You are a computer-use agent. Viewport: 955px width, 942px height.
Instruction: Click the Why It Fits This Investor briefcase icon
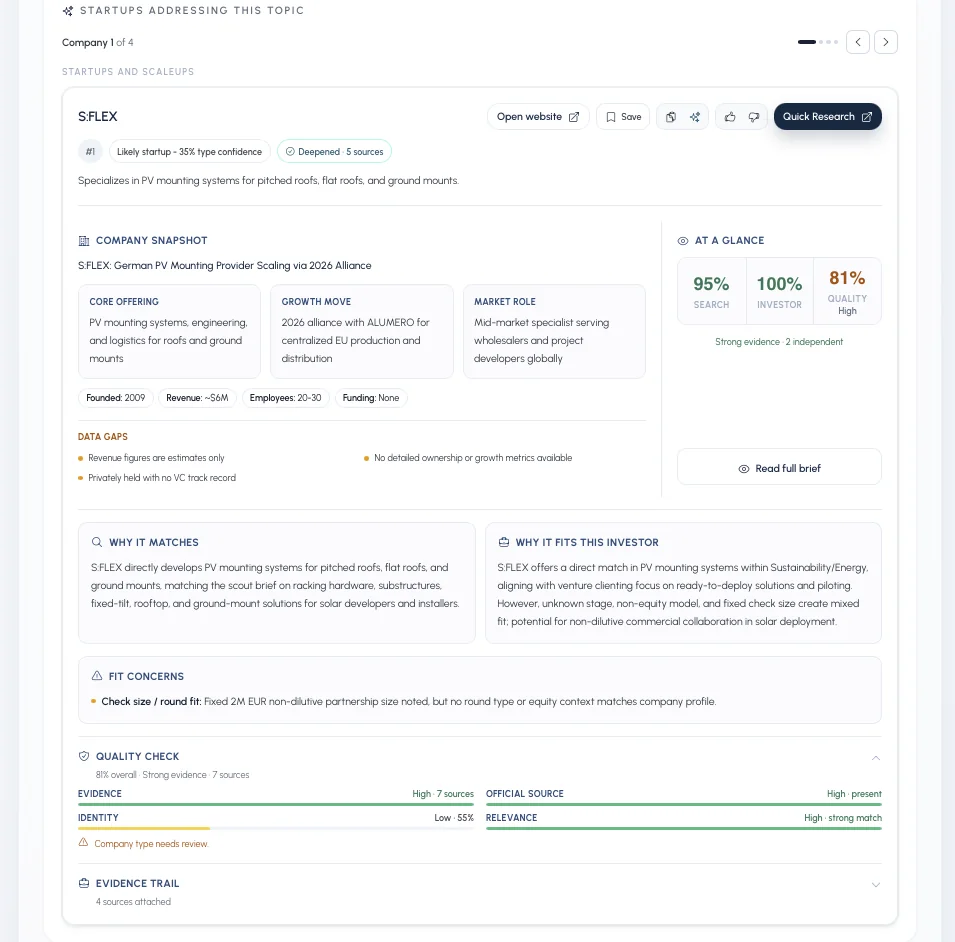point(504,542)
